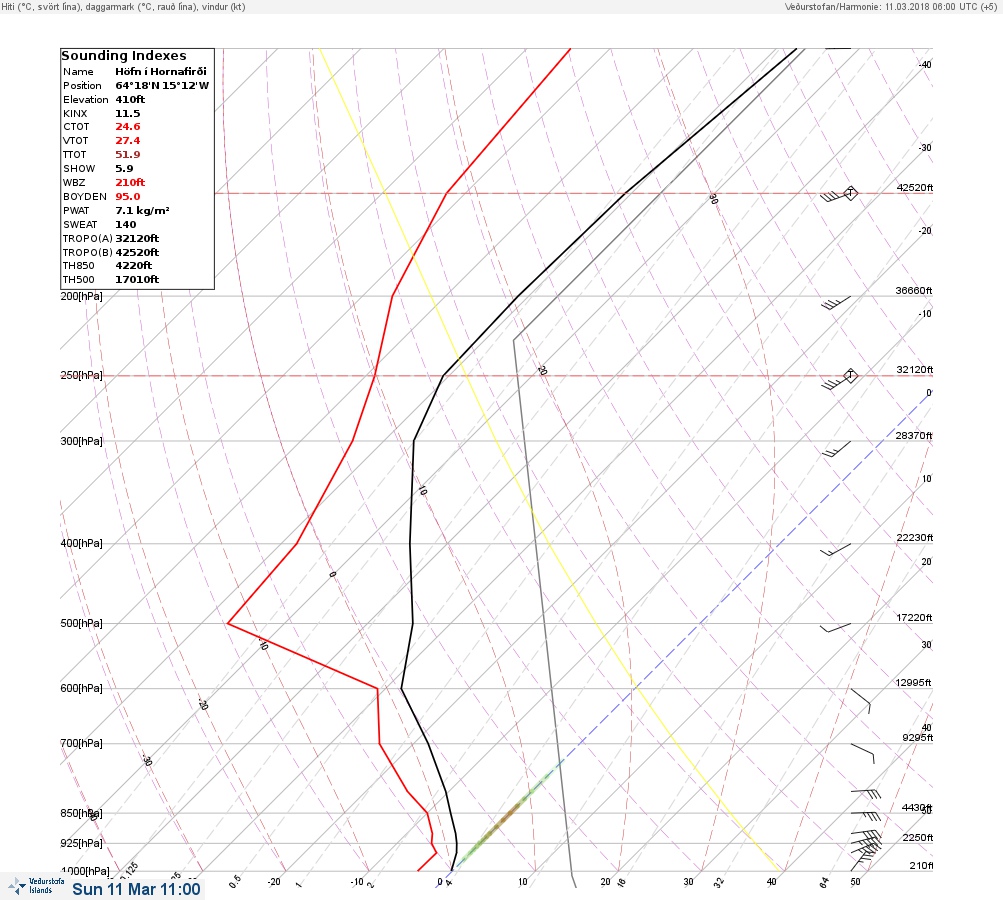Image resolution: width=1003 pixels, height=900 pixels.
Task: Click the '17220ft' altitude label
Action: (x=914, y=618)
